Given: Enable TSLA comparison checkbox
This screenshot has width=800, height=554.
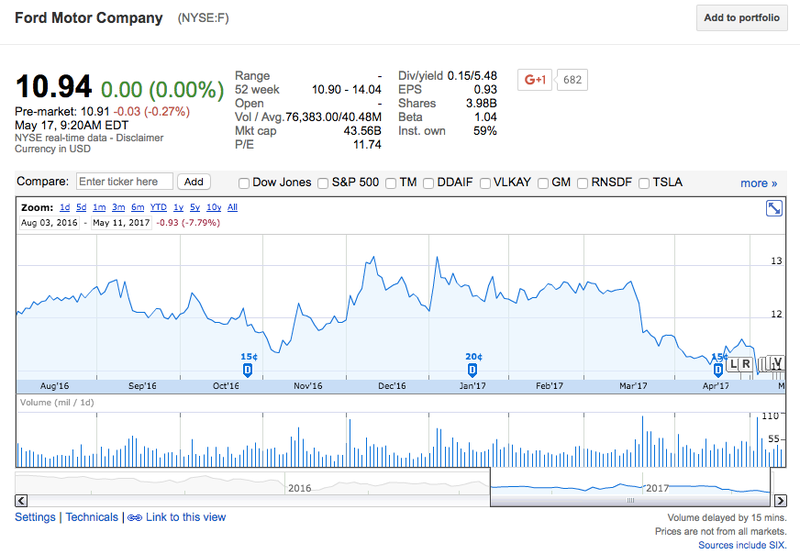Looking at the screenshot, I should 644,183.
